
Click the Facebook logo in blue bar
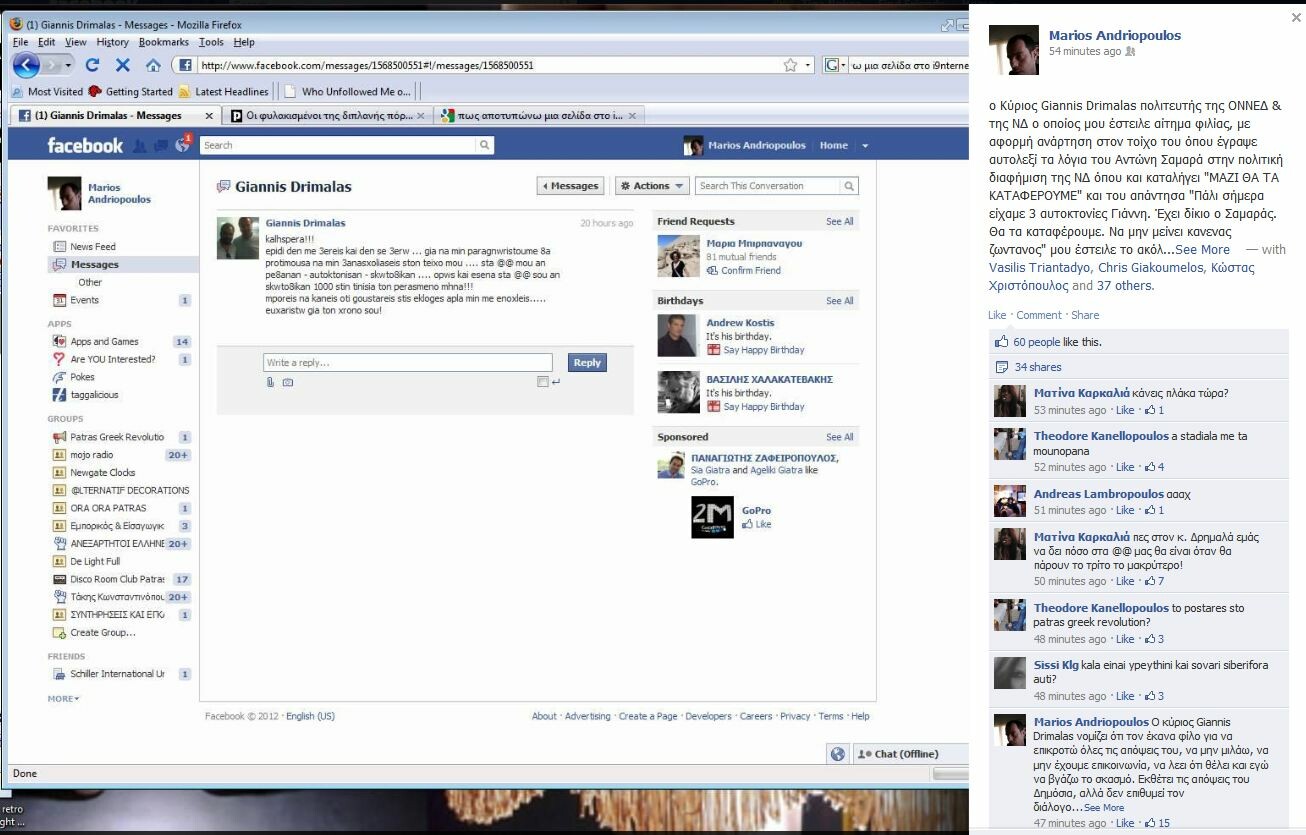pyautogui.click(x=85, y=146)
